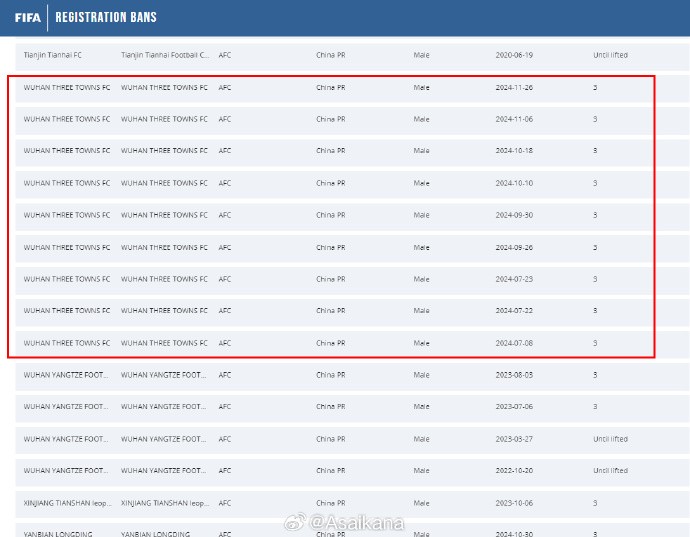Screen dimensions: 690x537
Task: Click AFC in the XINJIANG TIANSHAN row
Action: point(225,503)
